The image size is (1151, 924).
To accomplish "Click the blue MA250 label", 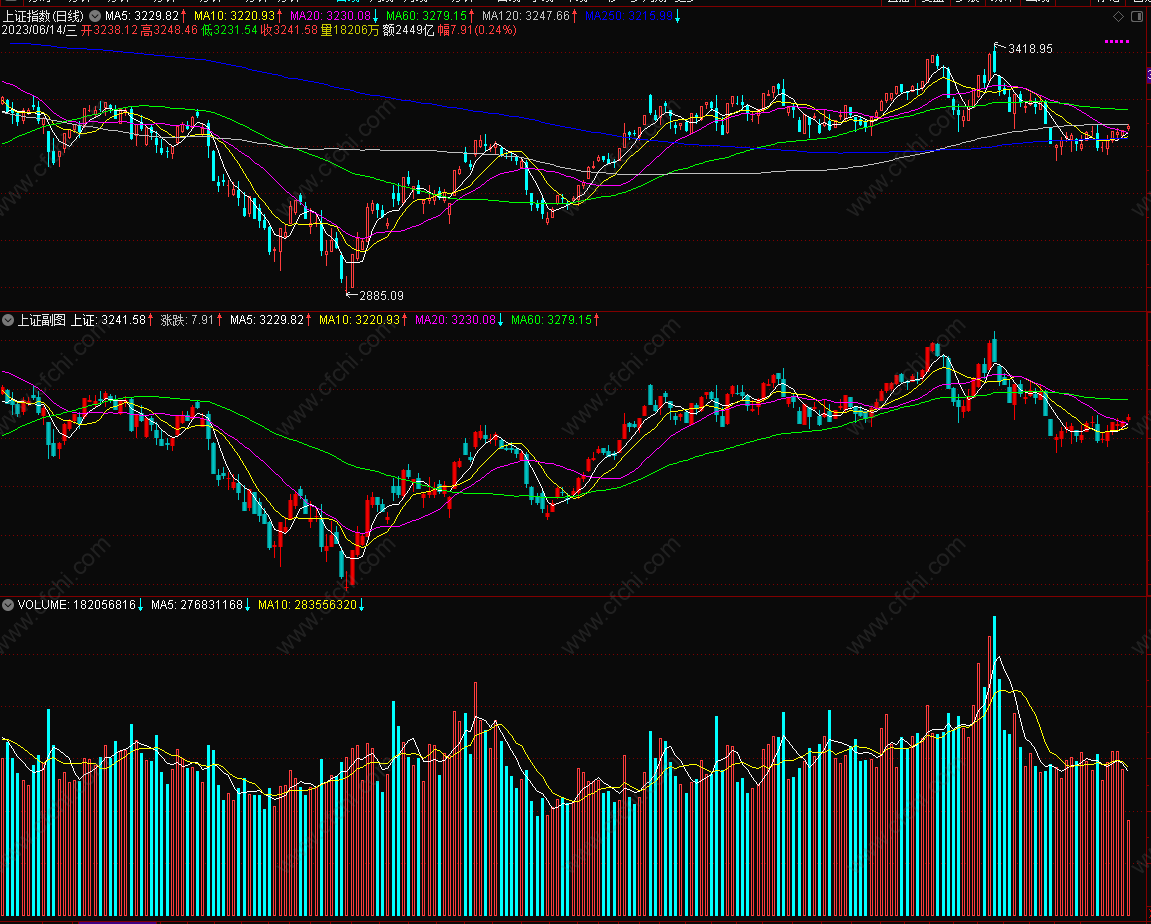I will [628, 15].
